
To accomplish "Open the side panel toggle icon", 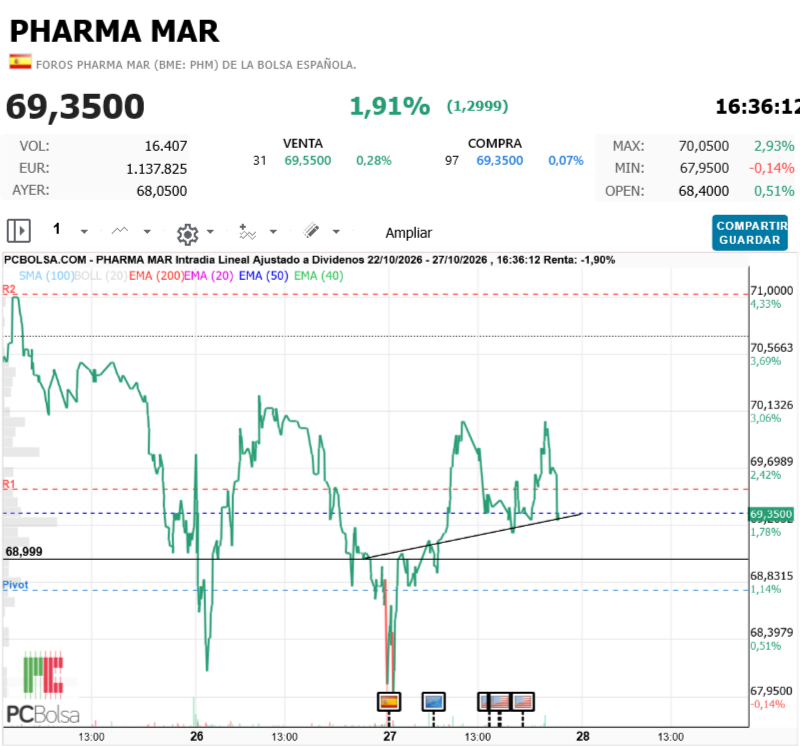I will click(19, 231).
